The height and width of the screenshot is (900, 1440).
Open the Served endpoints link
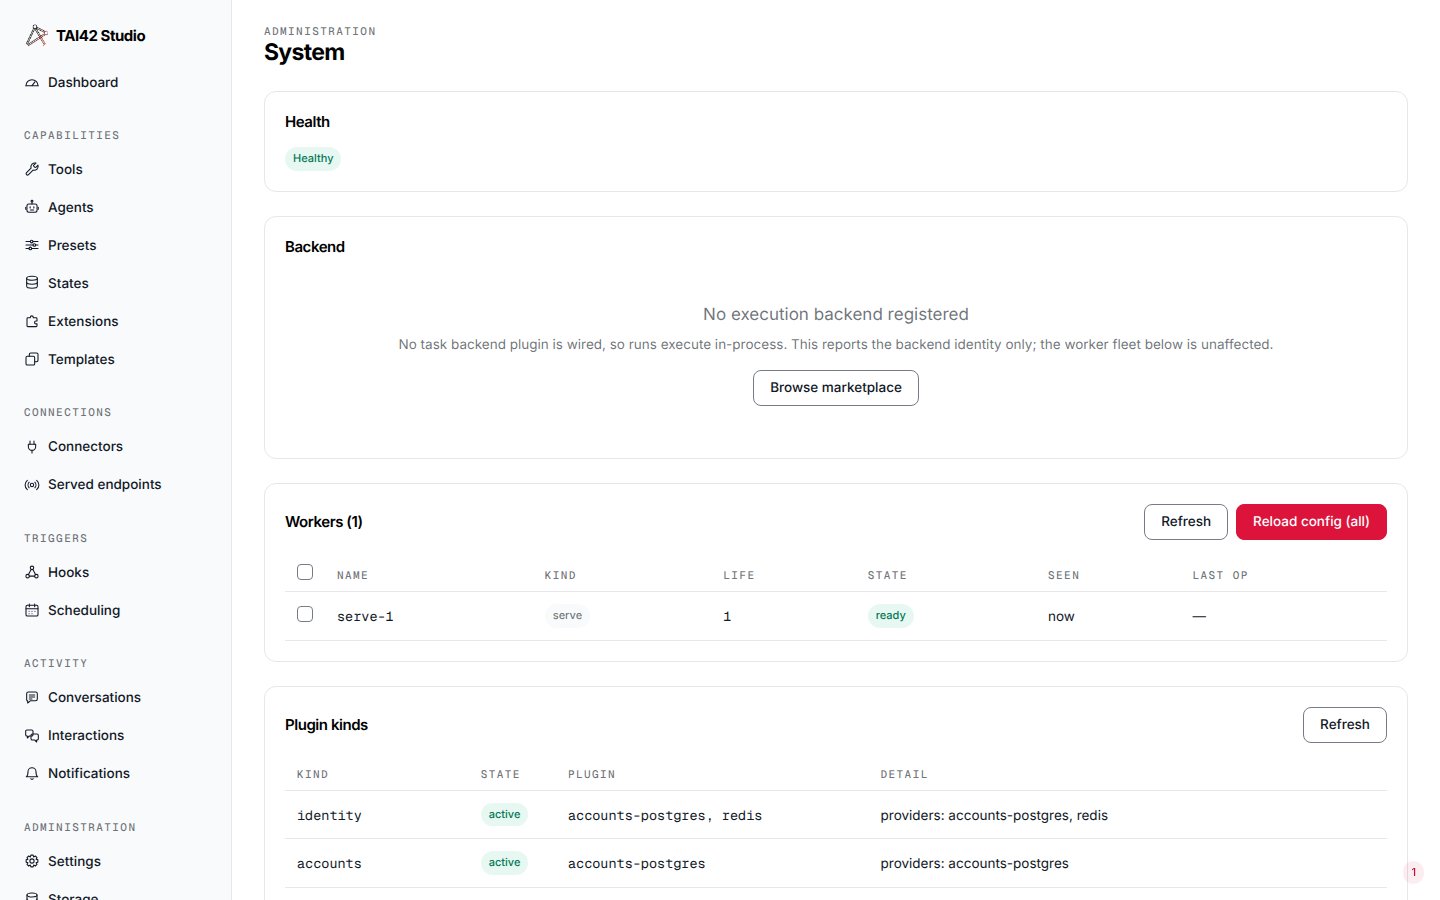coord(104,485)
